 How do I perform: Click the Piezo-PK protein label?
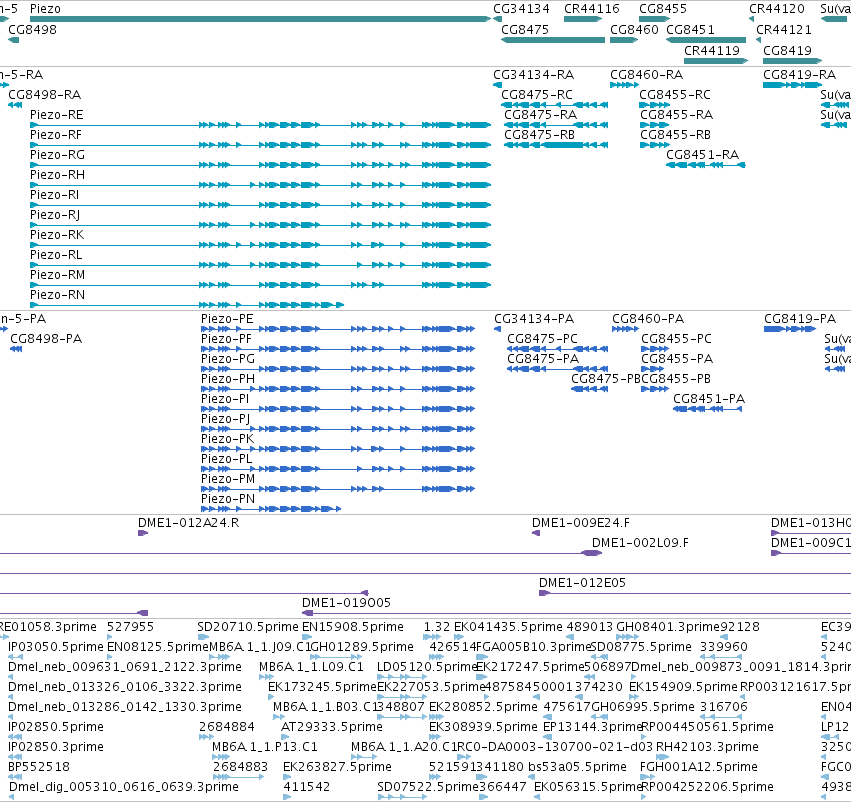coord(227,439)
